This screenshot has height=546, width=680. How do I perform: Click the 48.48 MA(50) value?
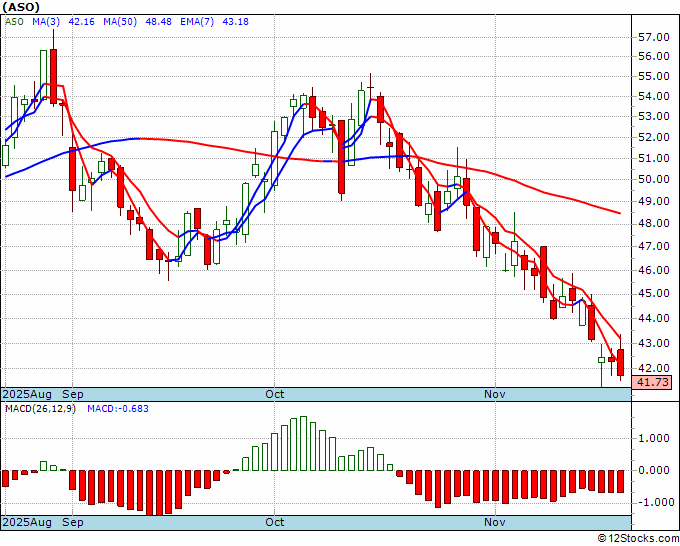click(x=158, y=21)
